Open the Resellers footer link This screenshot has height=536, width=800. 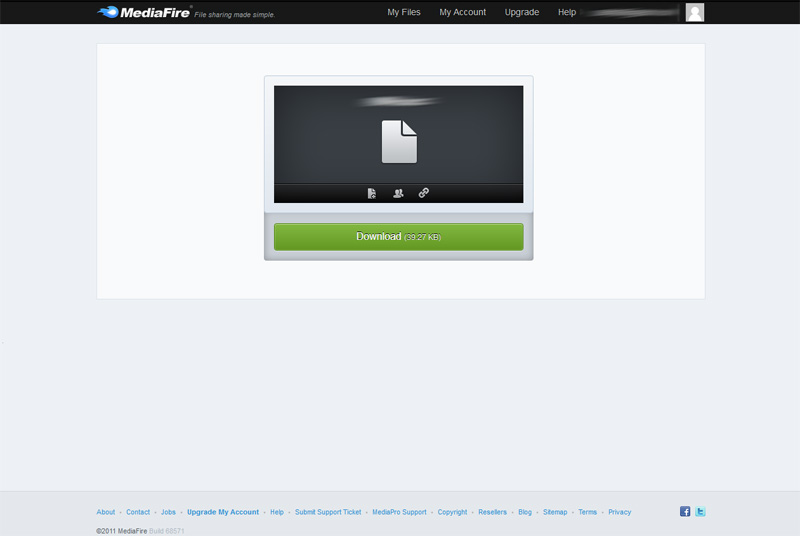point(492,512)
